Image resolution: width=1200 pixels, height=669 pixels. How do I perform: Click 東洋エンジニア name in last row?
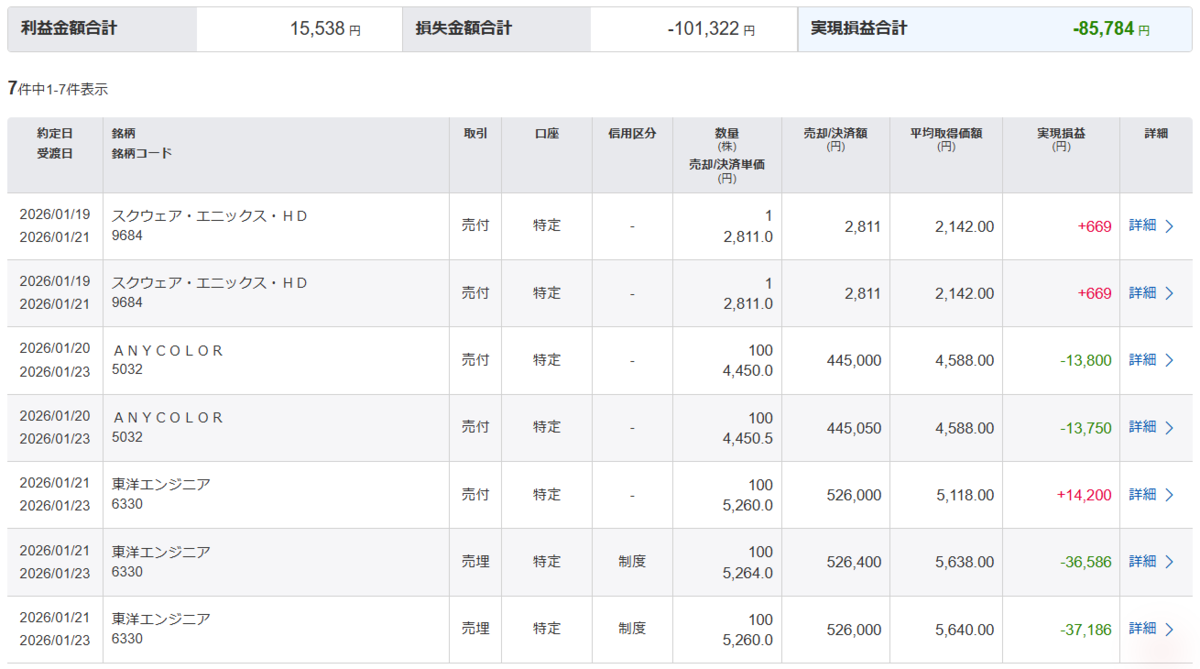click(161, 619)
